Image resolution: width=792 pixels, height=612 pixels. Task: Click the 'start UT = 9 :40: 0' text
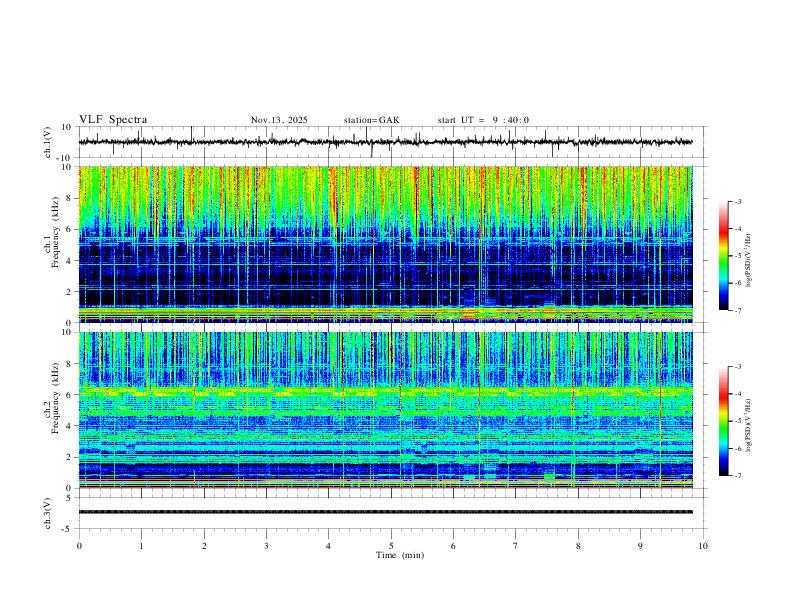click(x=483, y=120)
